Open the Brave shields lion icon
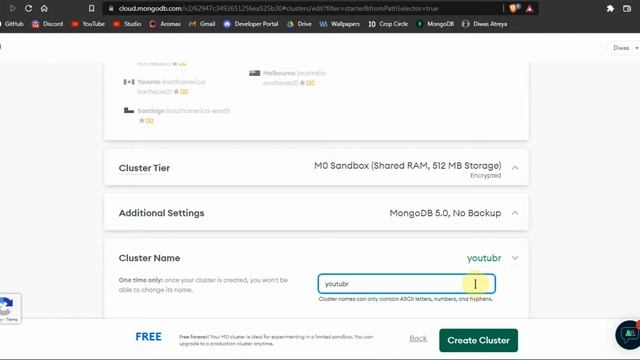 513,8
